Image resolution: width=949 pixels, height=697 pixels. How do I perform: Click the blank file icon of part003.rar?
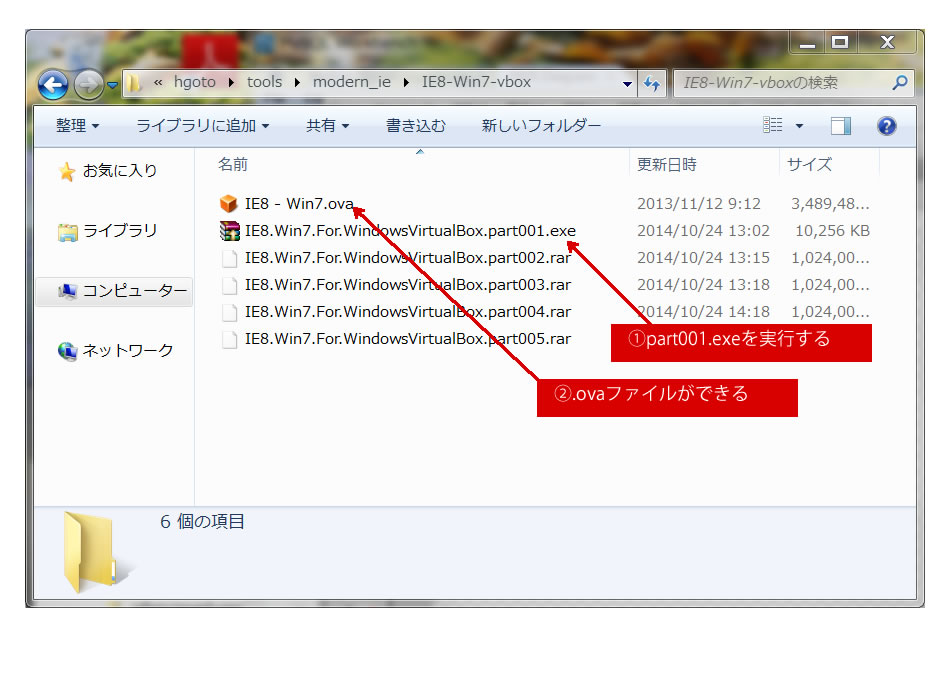click(229, 286)
